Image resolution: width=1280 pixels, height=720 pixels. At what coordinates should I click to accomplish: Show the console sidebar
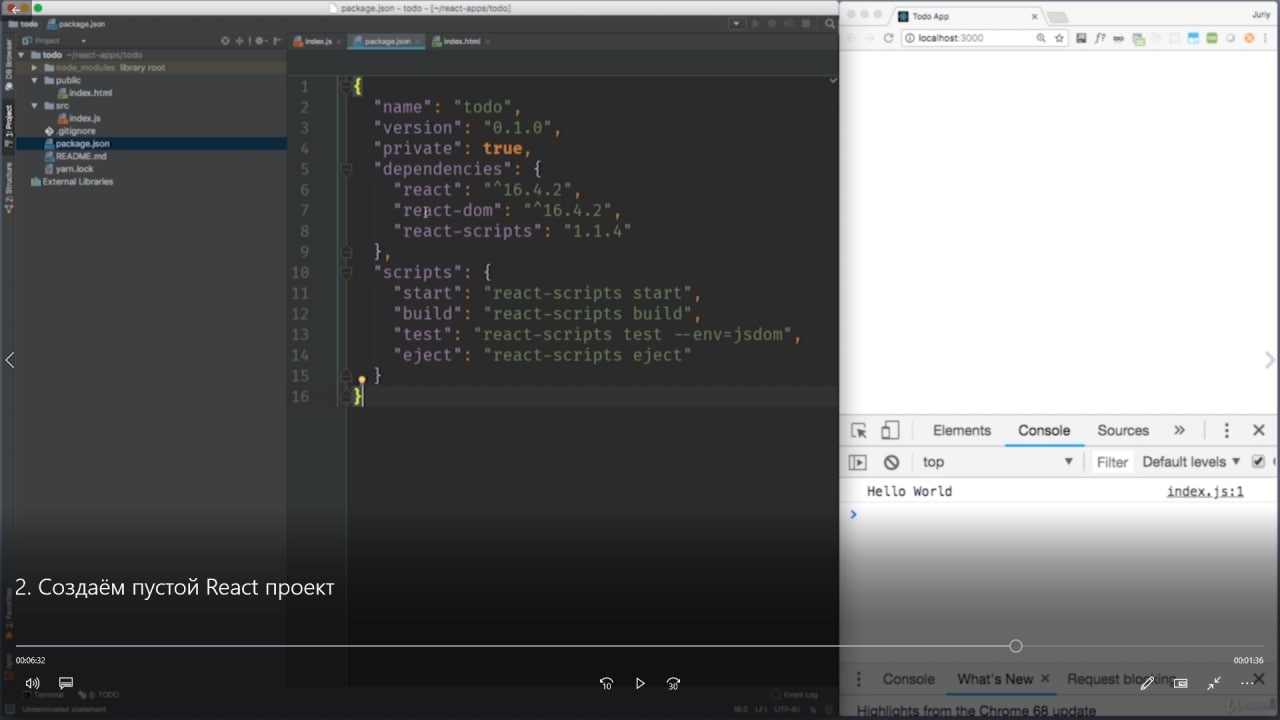858,462
